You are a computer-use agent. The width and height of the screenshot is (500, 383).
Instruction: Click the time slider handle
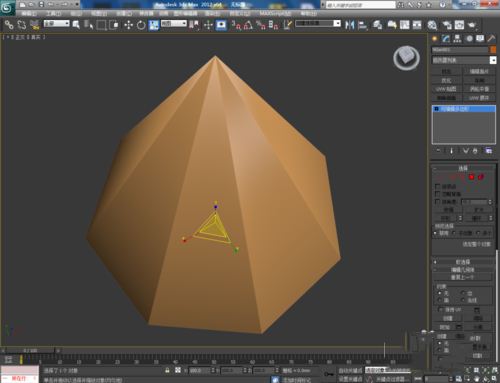[x=30, y=350]
